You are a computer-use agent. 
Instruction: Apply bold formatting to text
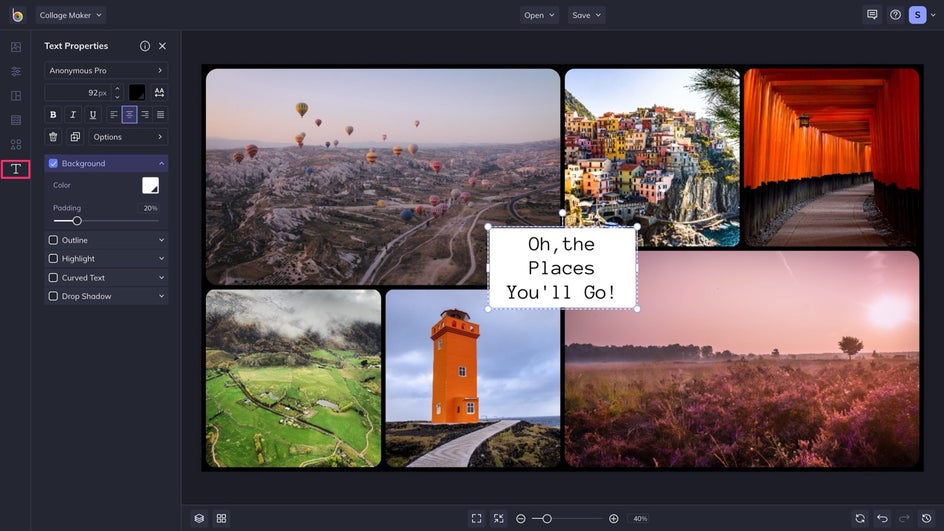click(x=54, y=115)
